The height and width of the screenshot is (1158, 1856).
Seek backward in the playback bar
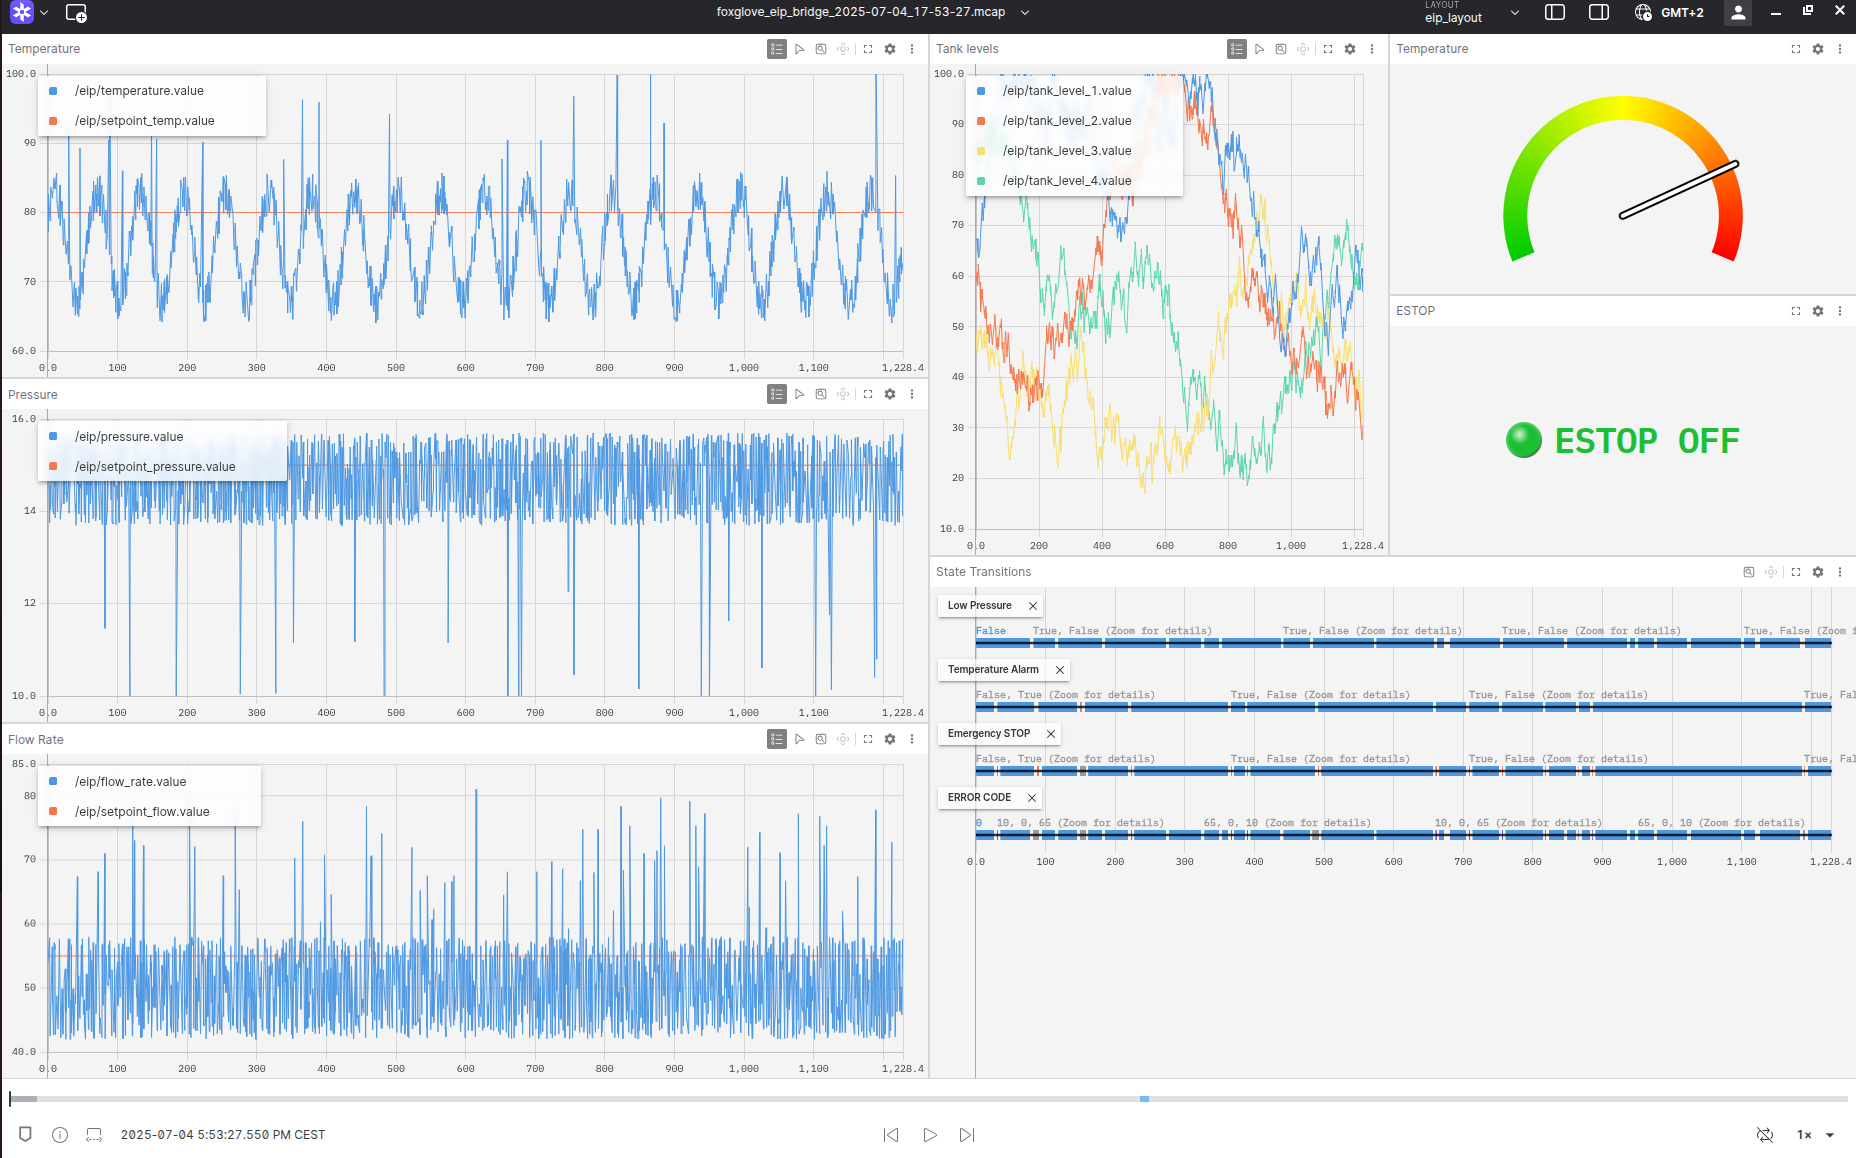(x=891, y=1135)
